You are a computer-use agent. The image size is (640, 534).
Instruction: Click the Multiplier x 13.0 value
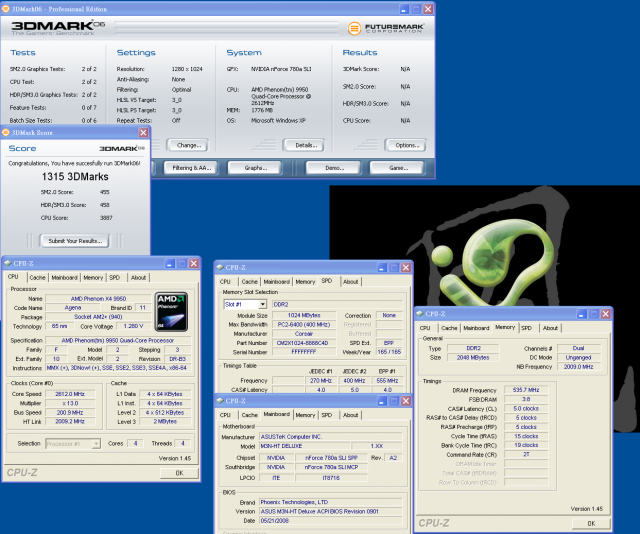(x=70, y=403)
